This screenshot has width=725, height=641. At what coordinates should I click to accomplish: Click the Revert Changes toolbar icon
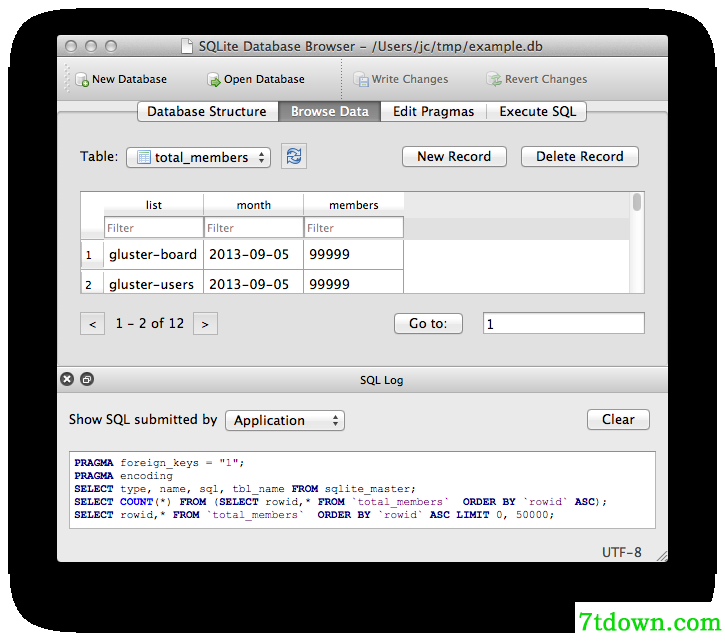tap(494, 80)
